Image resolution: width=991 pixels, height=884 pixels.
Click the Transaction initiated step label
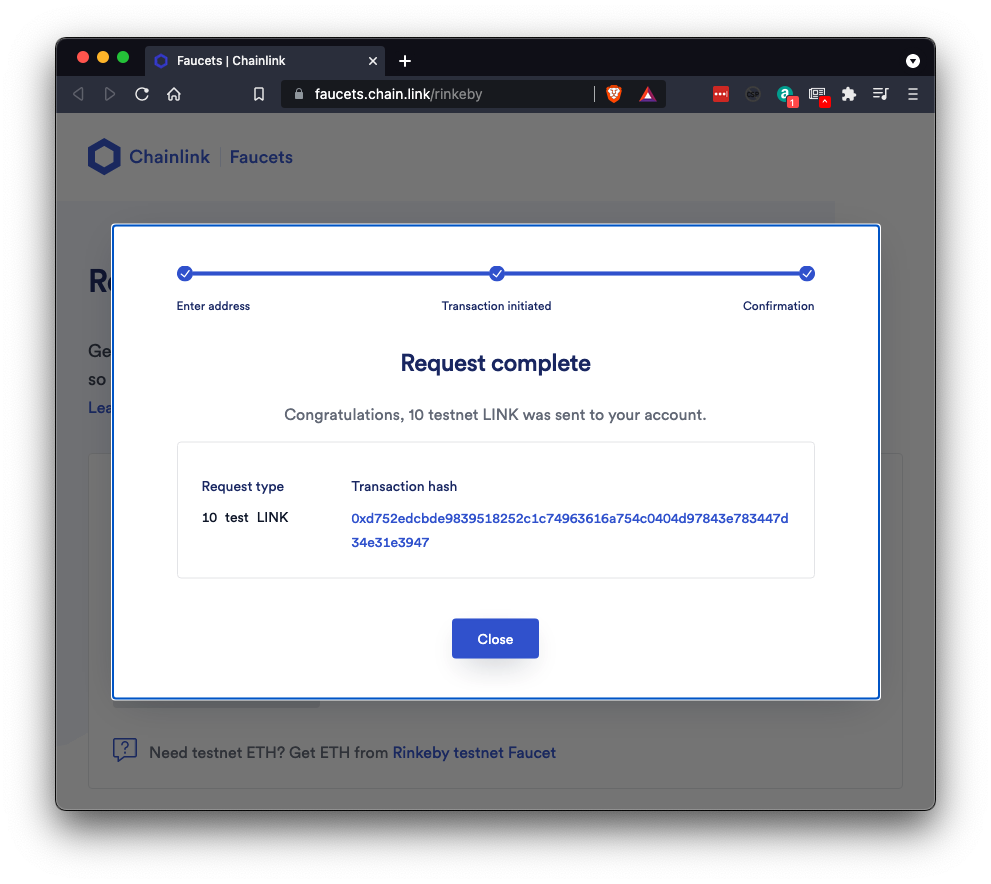pyautogui.click(x=496, y=306)
